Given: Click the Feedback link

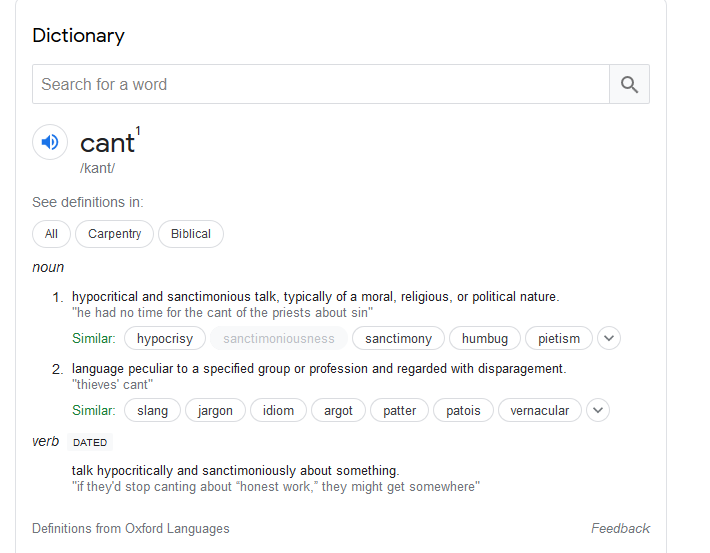Looking at the screenshot, I should 620,528.
